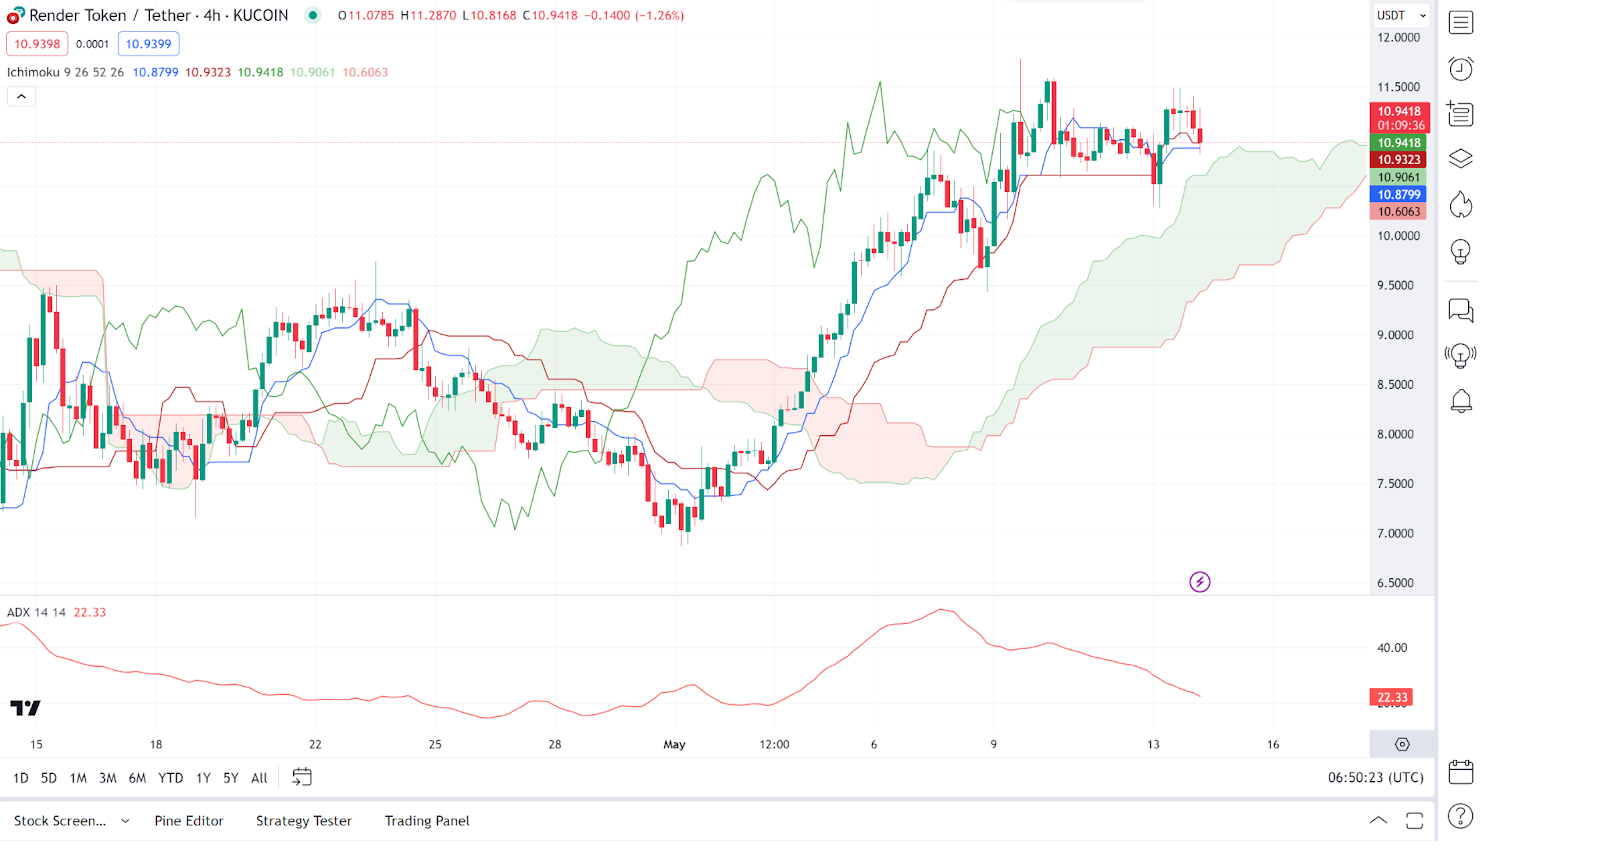Select the YTD time range
This screenshot has height=849, width=1600.
click(171, 778)
